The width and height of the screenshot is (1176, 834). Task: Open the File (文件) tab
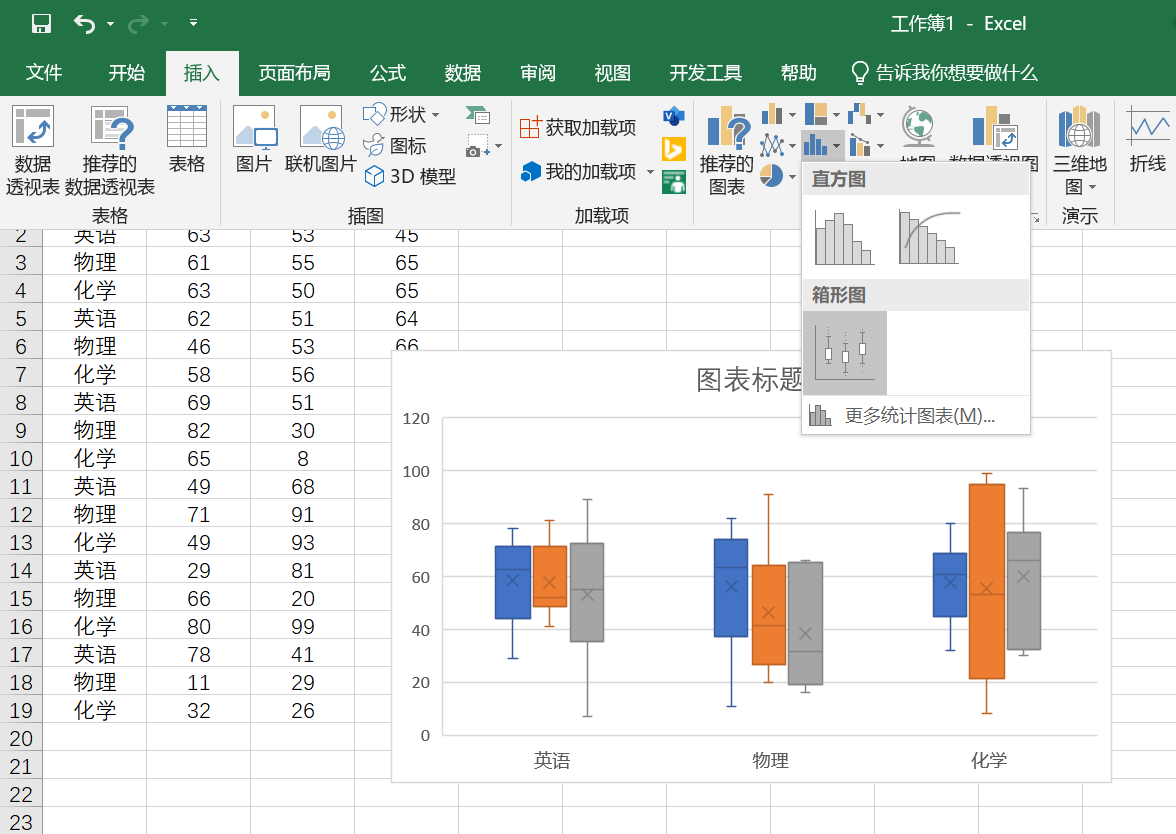point(44,73)
